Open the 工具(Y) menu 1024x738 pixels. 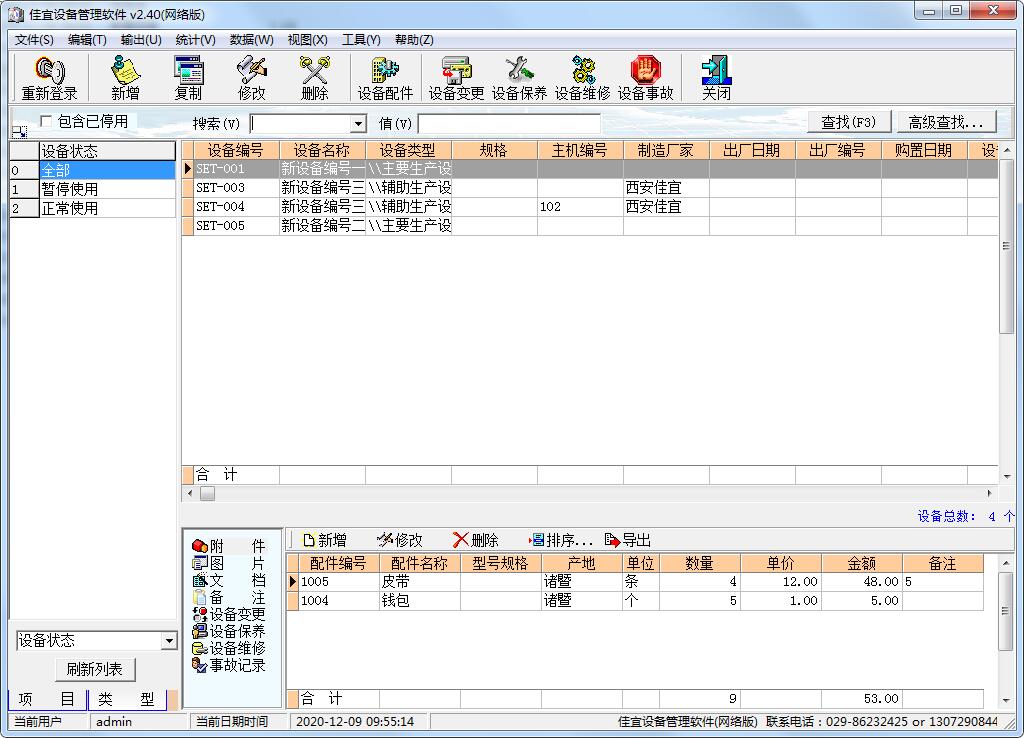point(361,40)
